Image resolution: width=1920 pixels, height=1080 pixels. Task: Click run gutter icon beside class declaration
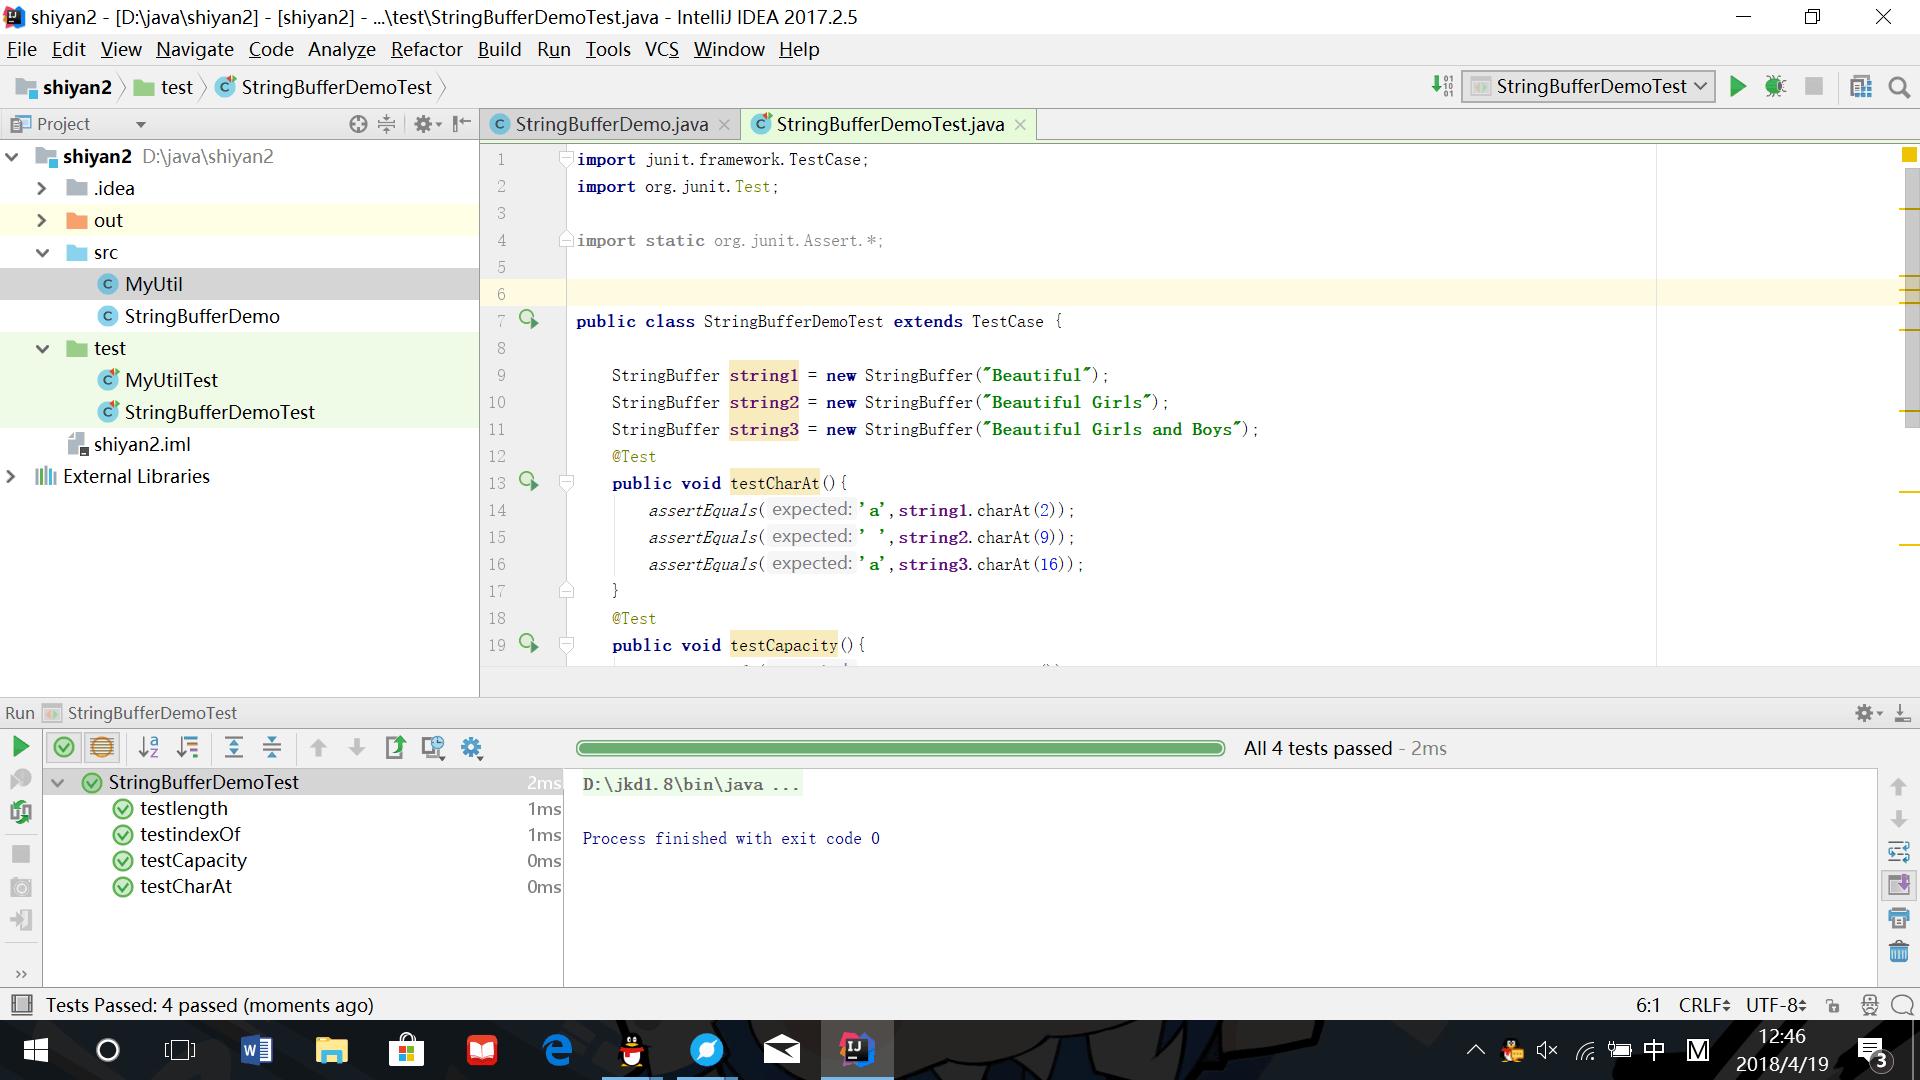(528, 320)
